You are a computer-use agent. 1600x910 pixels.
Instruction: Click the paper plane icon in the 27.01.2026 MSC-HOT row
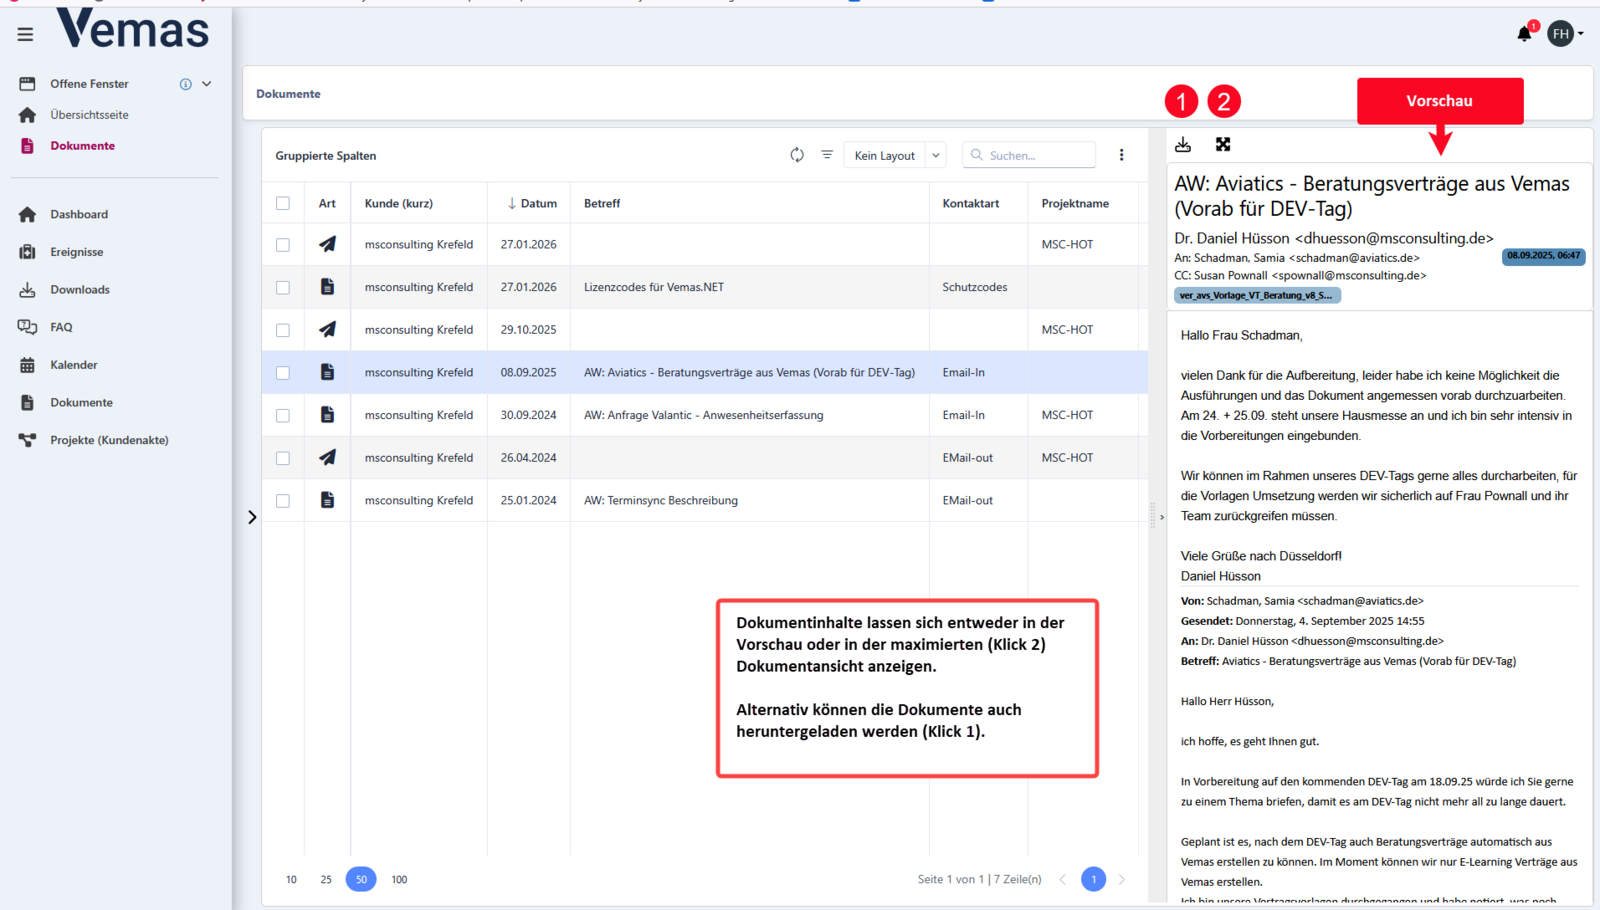pos(327,244)
